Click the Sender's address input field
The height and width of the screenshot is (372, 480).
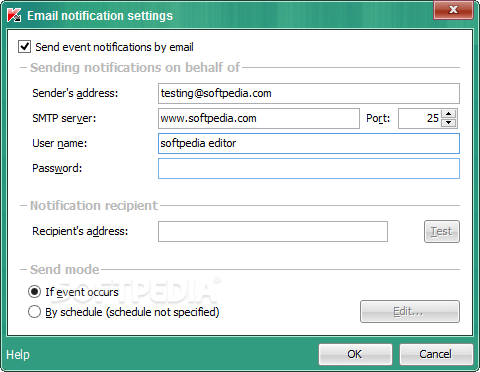coord(309,93)
